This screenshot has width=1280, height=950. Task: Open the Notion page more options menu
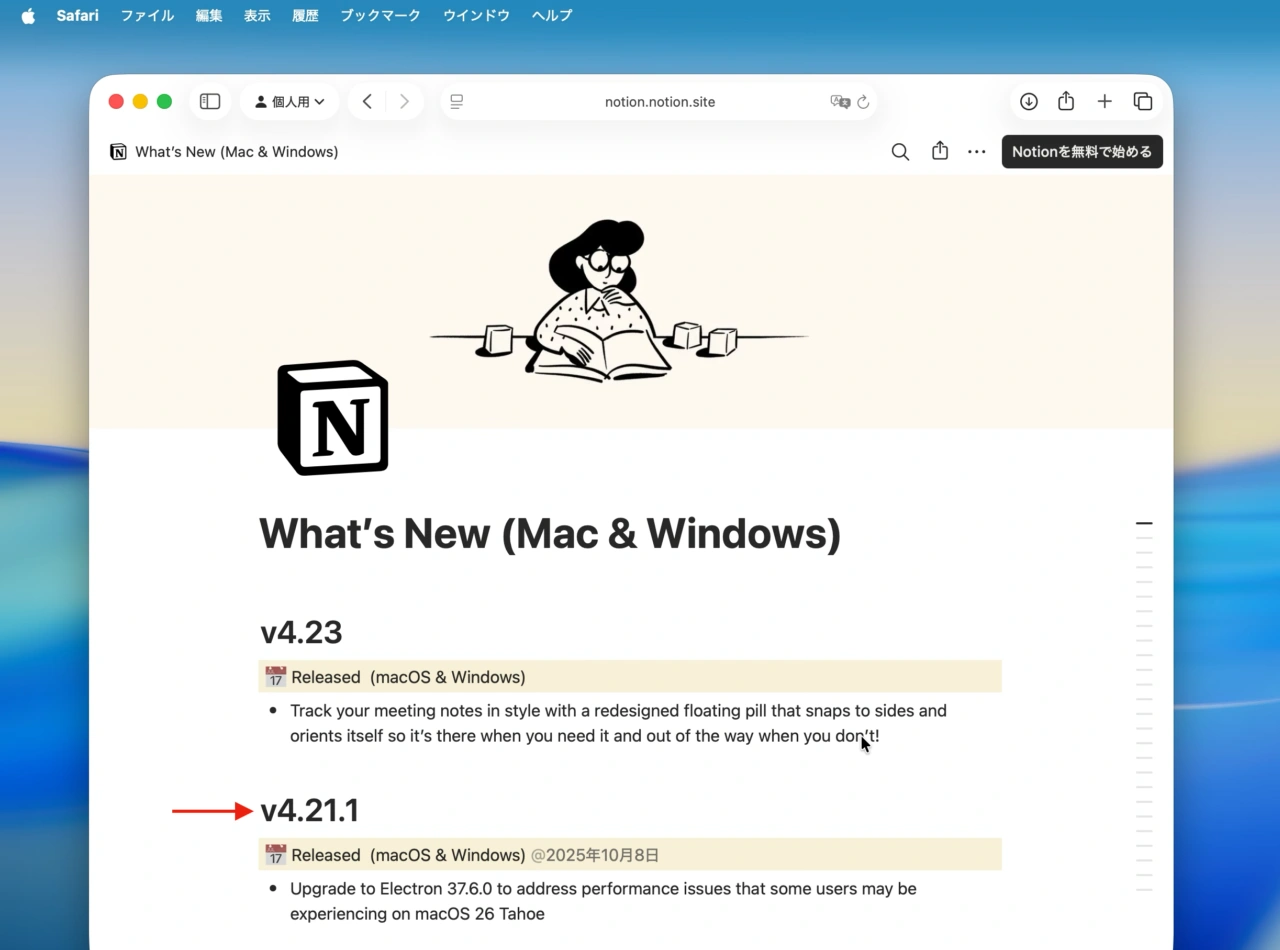[976, 151]
